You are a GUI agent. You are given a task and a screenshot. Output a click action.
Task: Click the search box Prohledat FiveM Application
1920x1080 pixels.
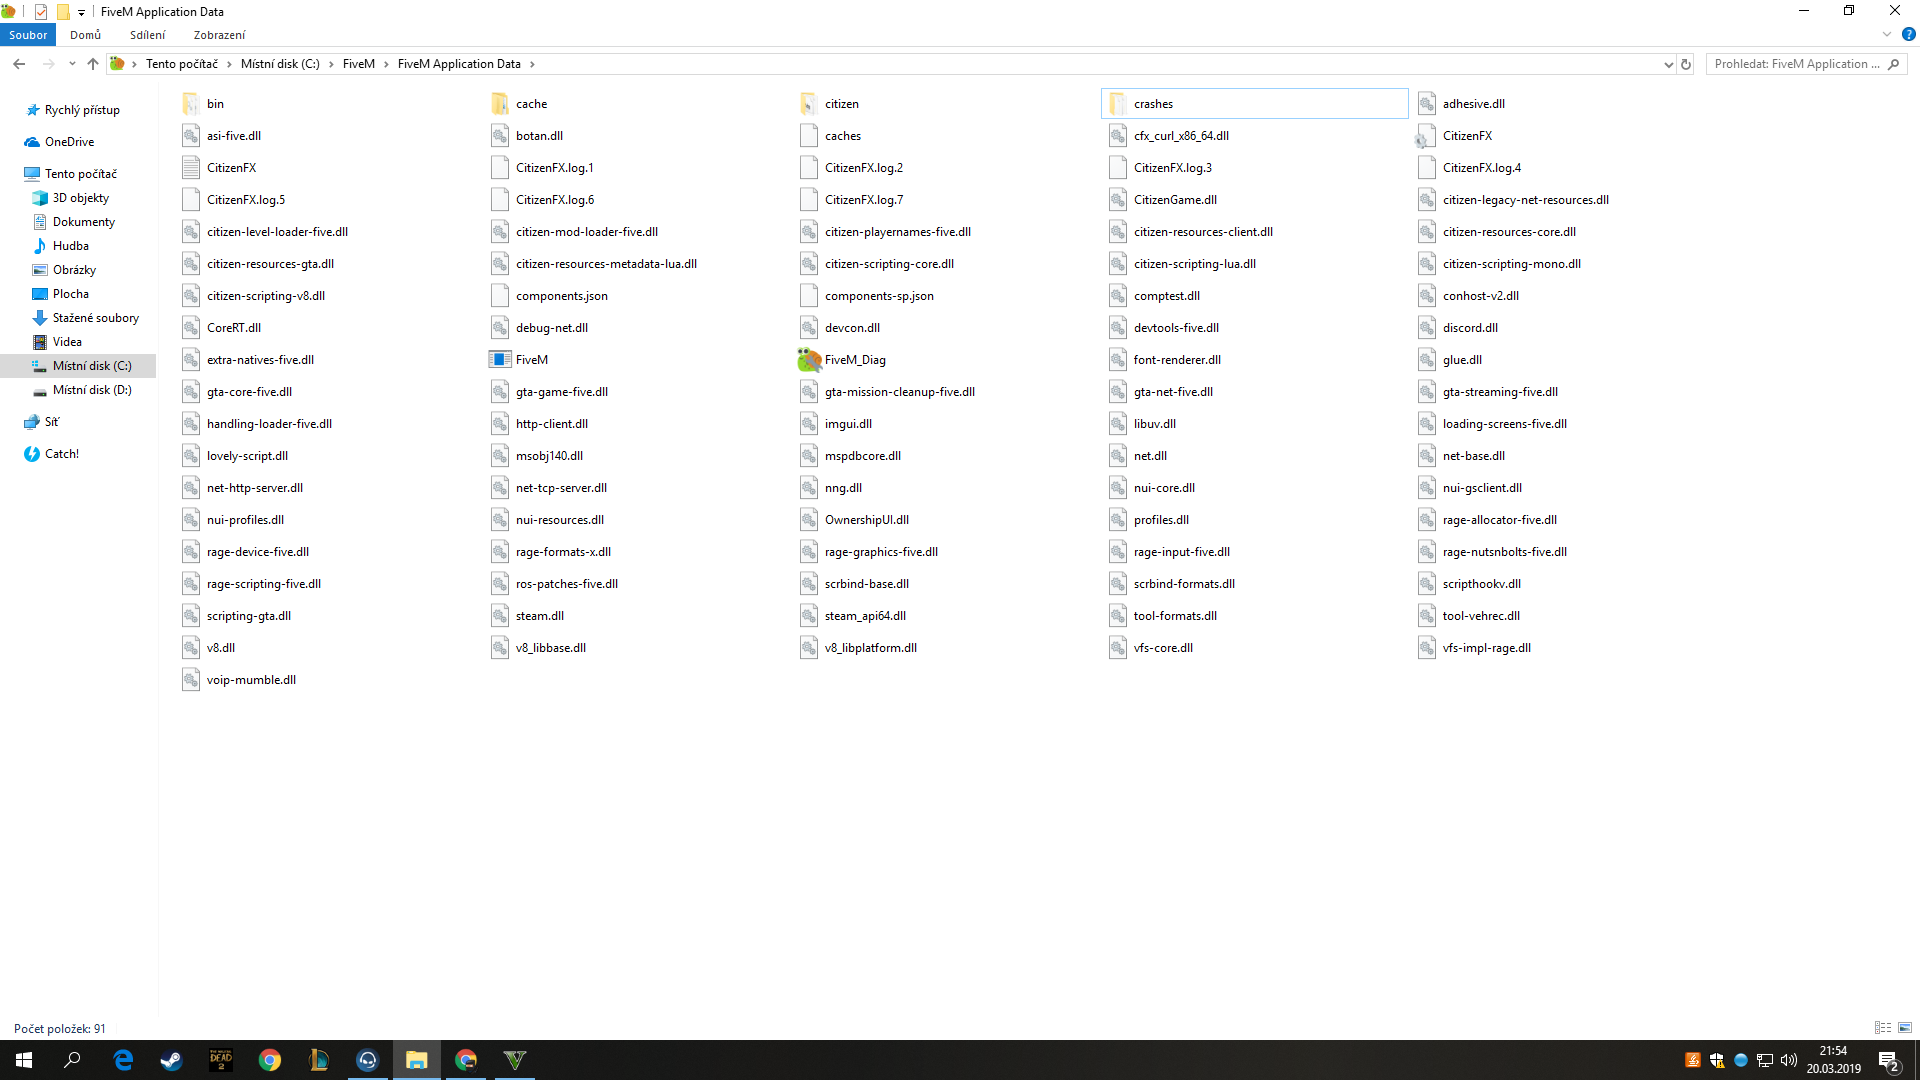coord(1796,64)
